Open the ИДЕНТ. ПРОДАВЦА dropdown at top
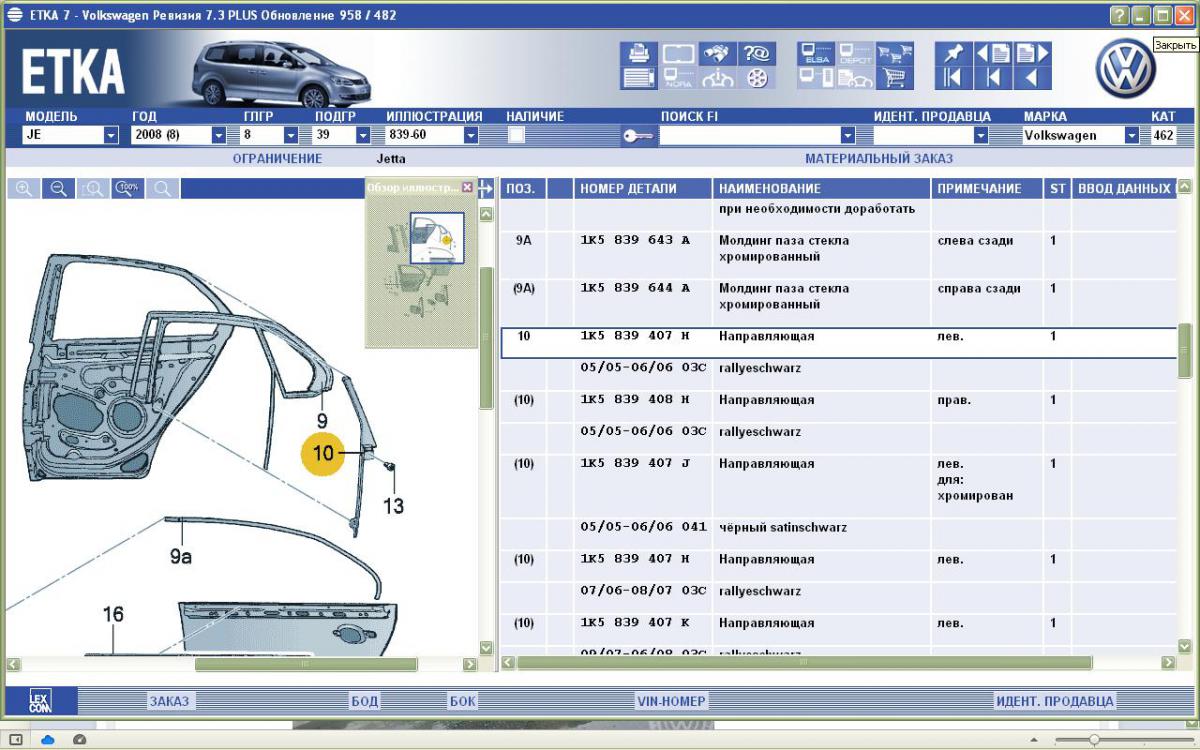 click(981, 135)
